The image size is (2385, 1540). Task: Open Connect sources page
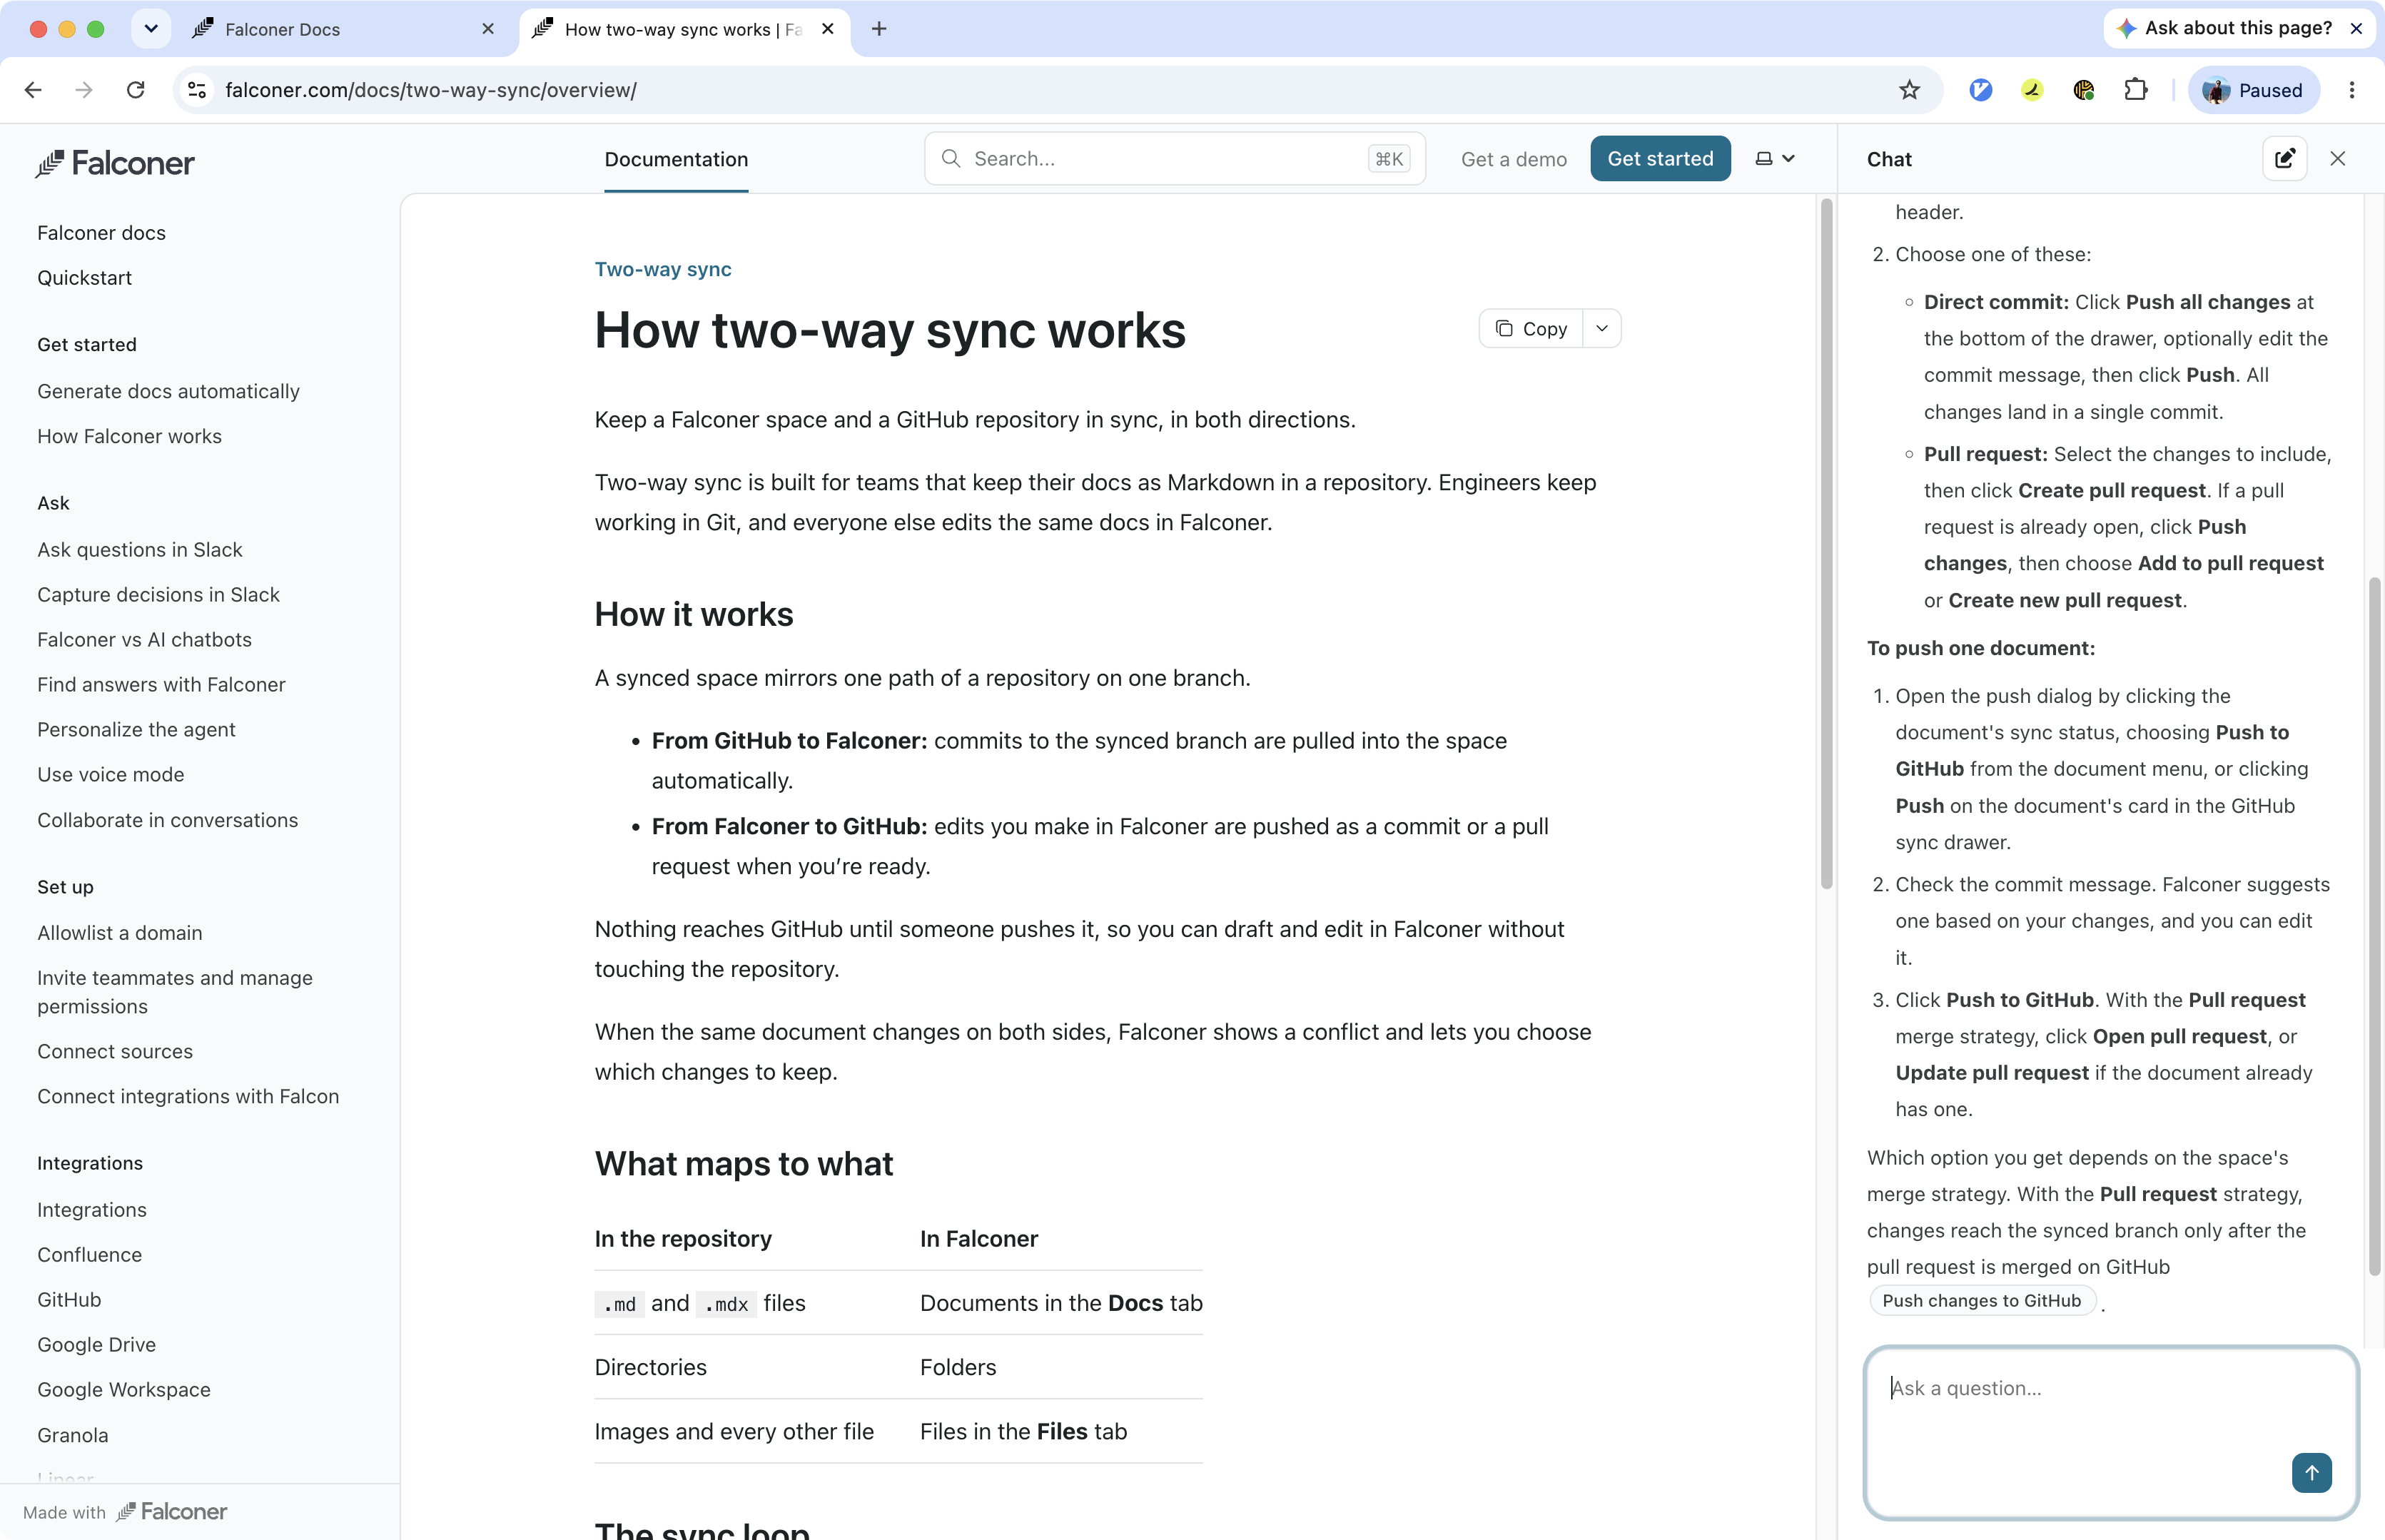point(115,1052)
